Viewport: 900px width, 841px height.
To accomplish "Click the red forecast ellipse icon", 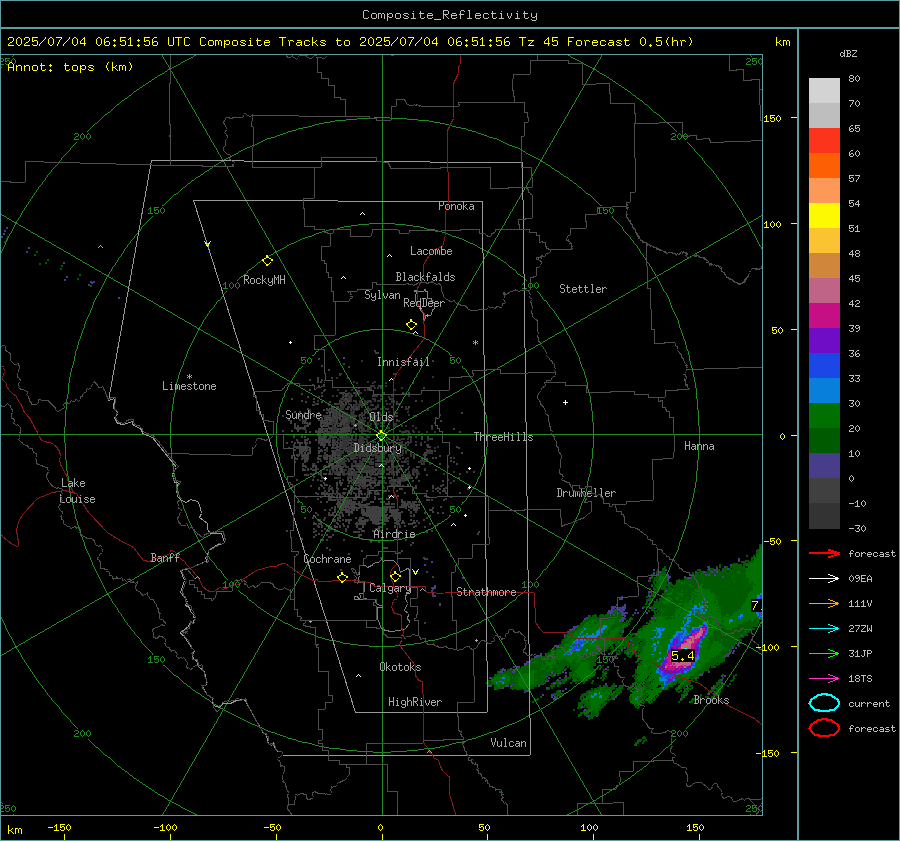I will (x=824, y=728).
